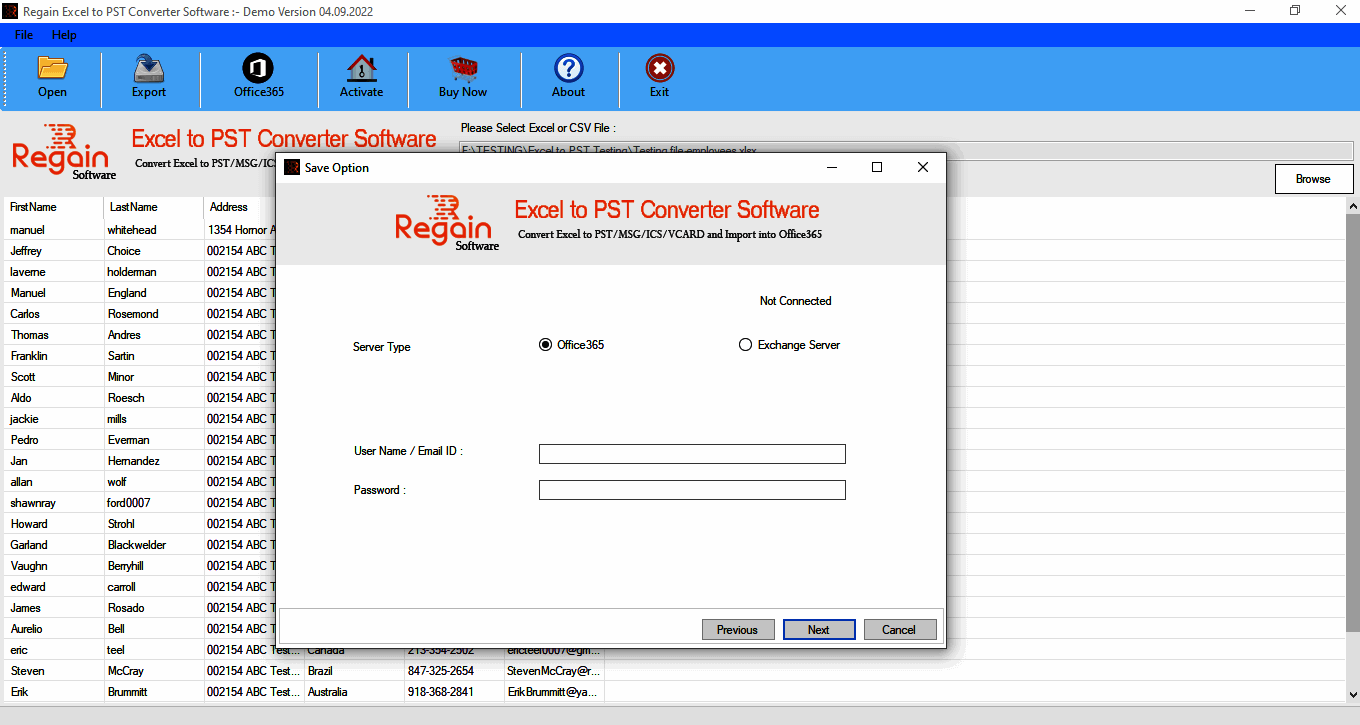The image size is (1360, 725).
Task: Open a file using the Open toolbar icon
Action: point(52,69)
